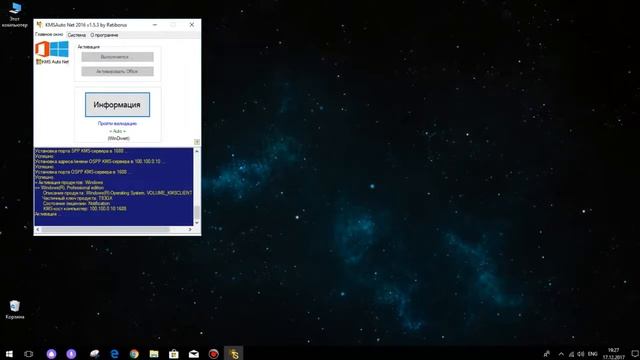Click the small button above log scrollbar

click(197, 142)
